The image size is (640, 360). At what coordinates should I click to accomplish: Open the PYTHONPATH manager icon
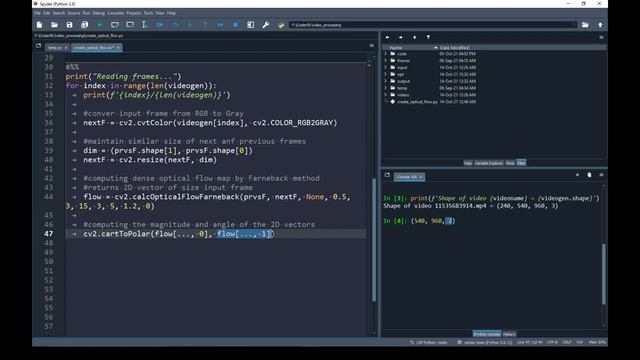click(x=281, y=25)
